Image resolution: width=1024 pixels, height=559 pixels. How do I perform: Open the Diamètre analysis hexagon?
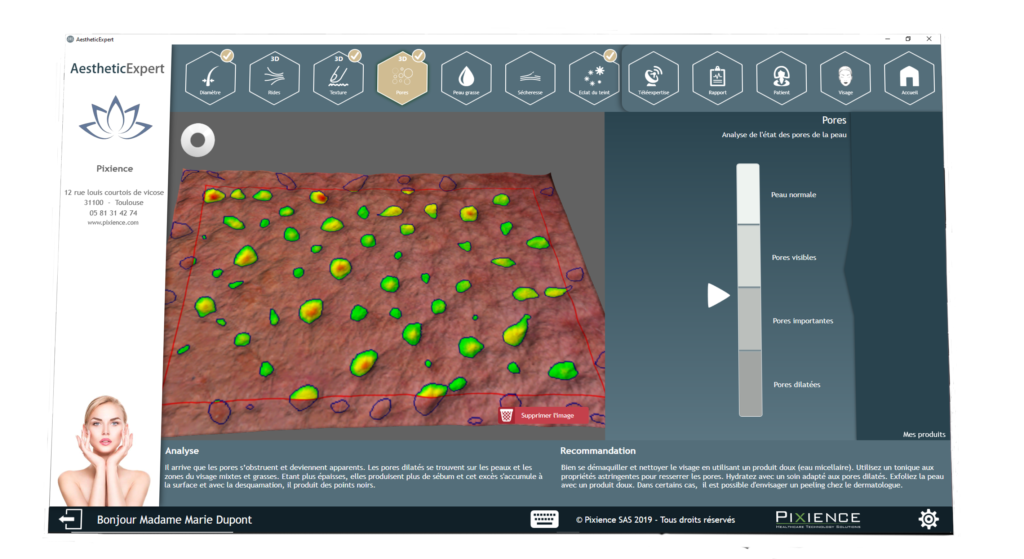click(x=210, y=78)
